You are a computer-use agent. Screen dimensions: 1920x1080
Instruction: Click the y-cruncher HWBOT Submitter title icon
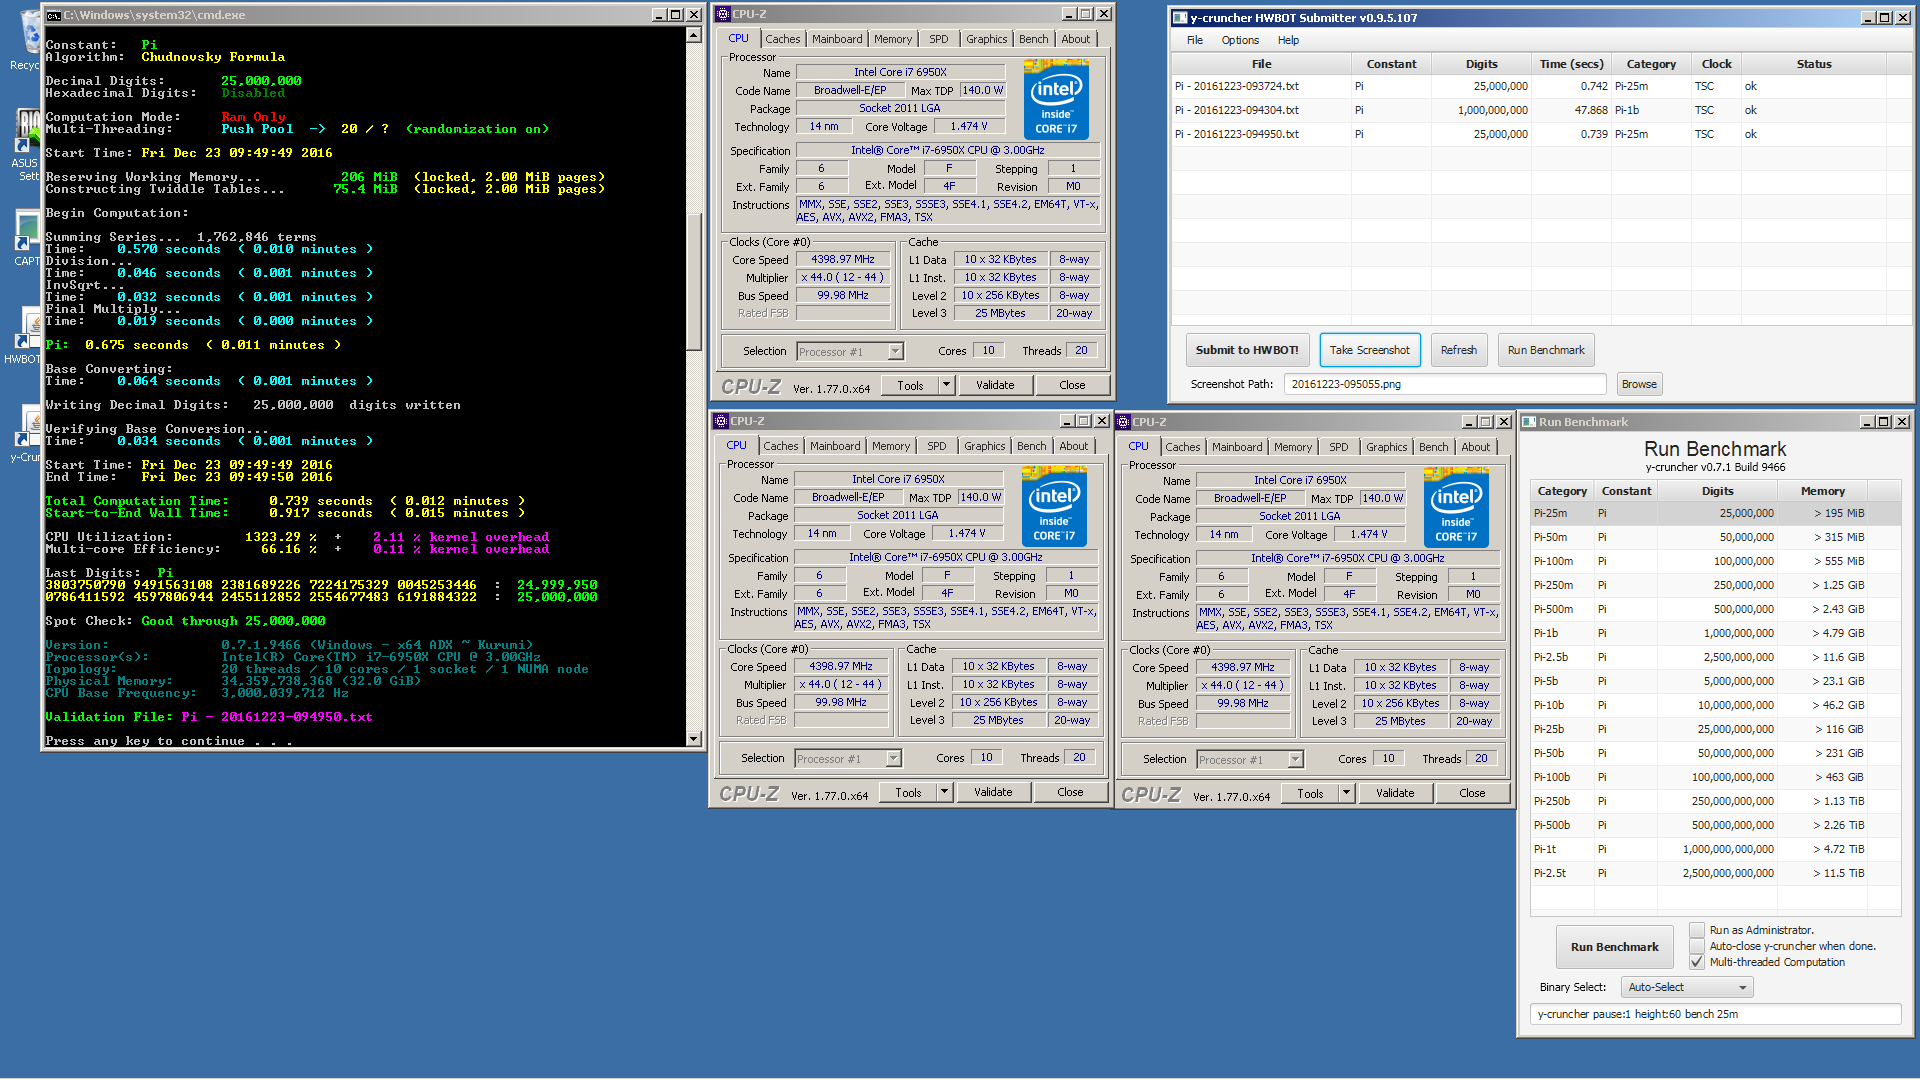coord(1180,18)
